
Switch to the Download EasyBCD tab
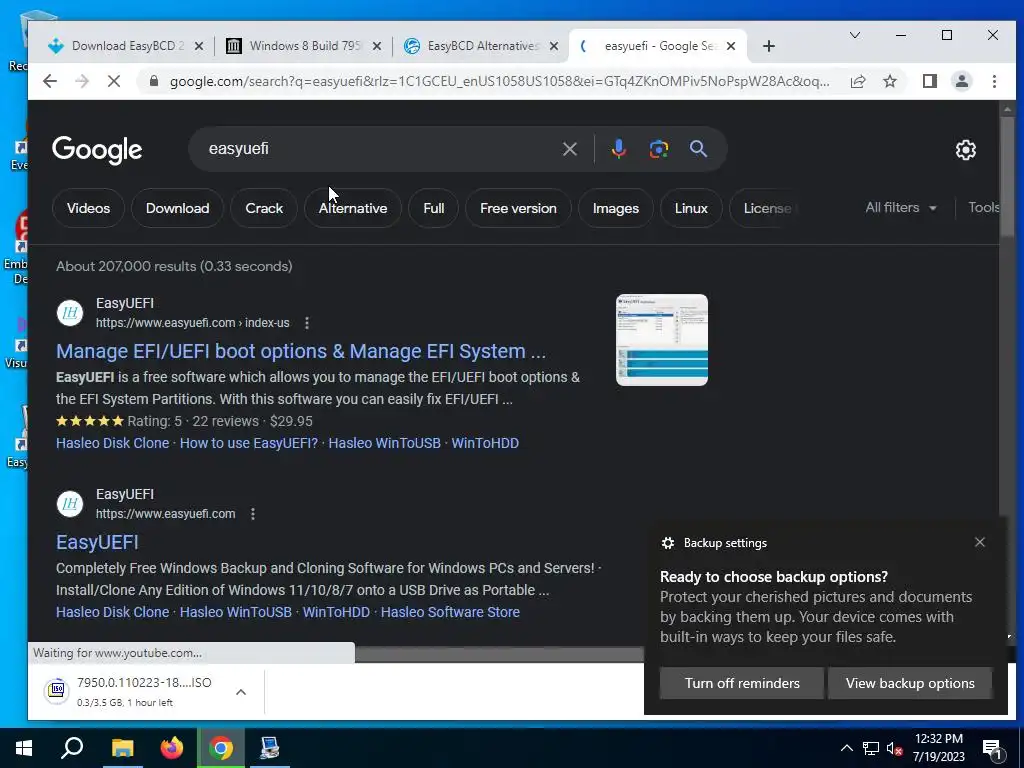125,46
